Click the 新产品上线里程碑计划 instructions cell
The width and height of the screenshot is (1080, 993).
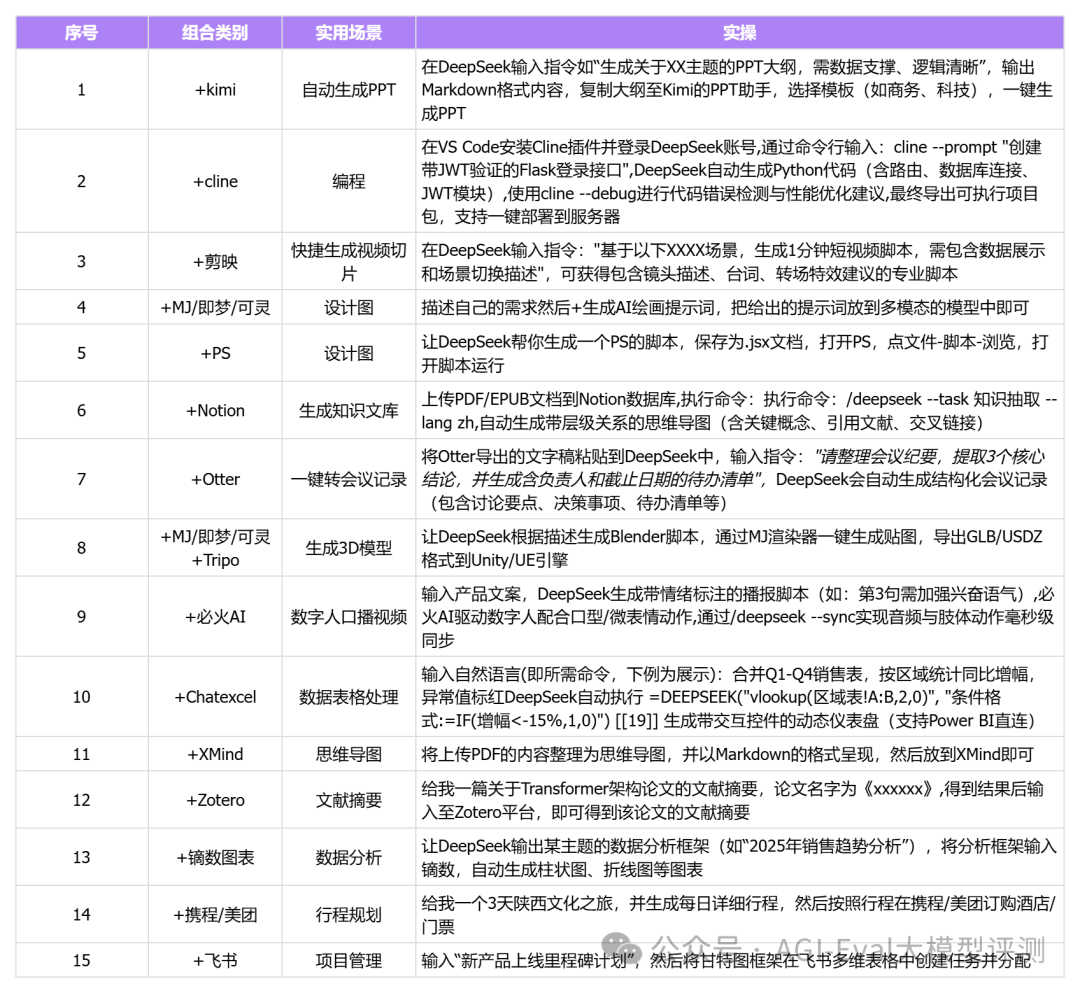740,960
